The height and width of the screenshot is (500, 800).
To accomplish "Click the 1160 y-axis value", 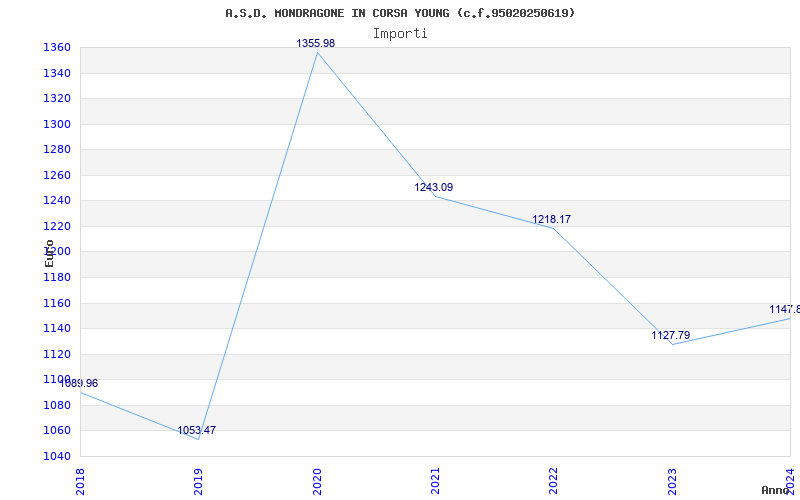I will click(57, 303).
